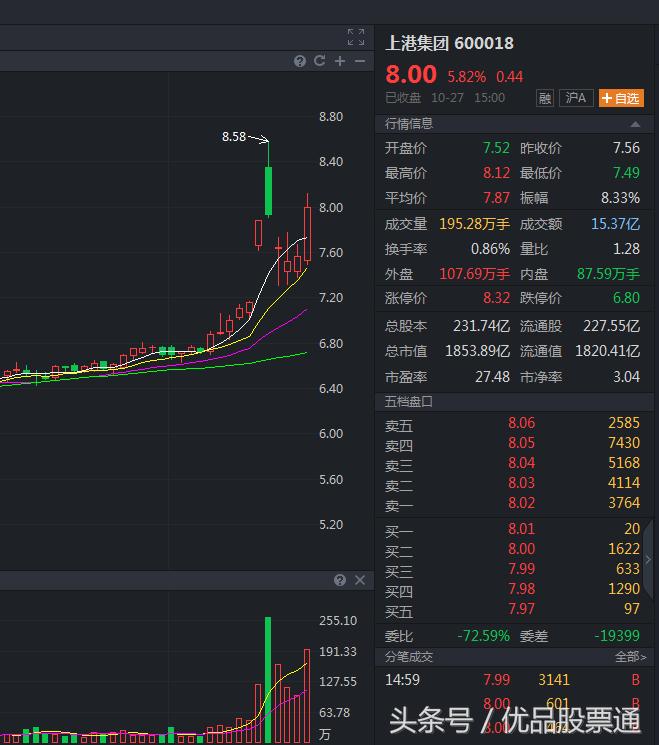Viewport: 659px width, 745px height.
Task: Click the P/B ratio 3.04
Action: click(x=626, y=377)
